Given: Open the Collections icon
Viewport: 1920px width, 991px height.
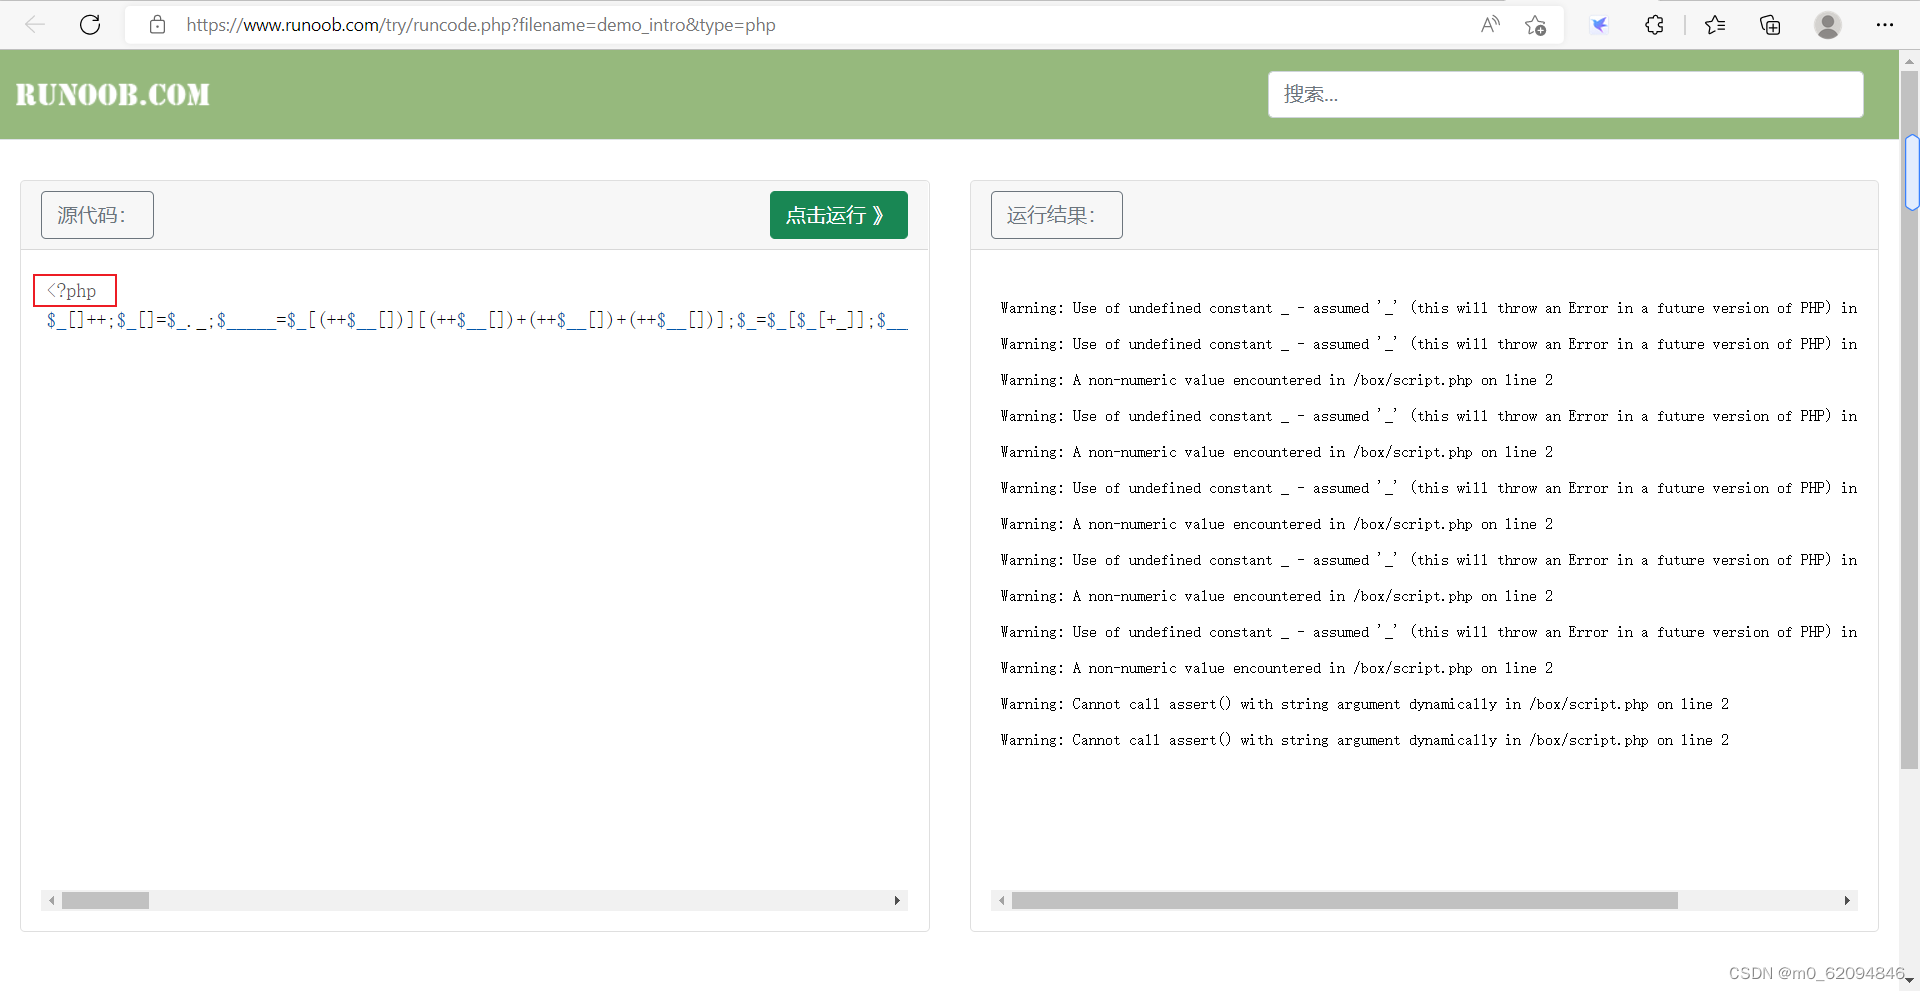Looking at the screenshot, I should click(1770, 25).
